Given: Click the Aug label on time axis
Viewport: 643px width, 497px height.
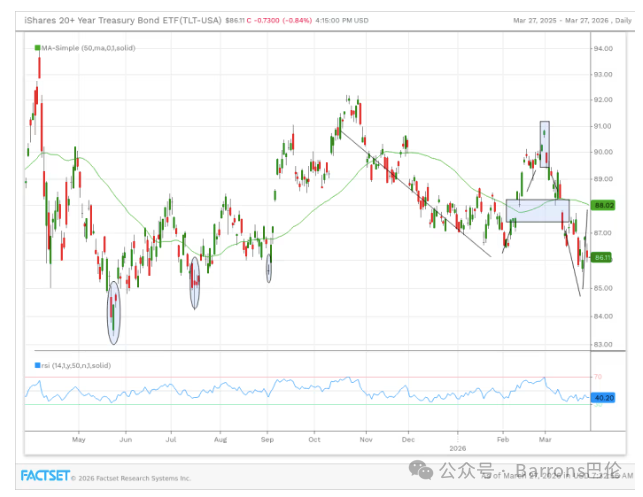Looking at the screenshot, I should [x=221, y=440].
